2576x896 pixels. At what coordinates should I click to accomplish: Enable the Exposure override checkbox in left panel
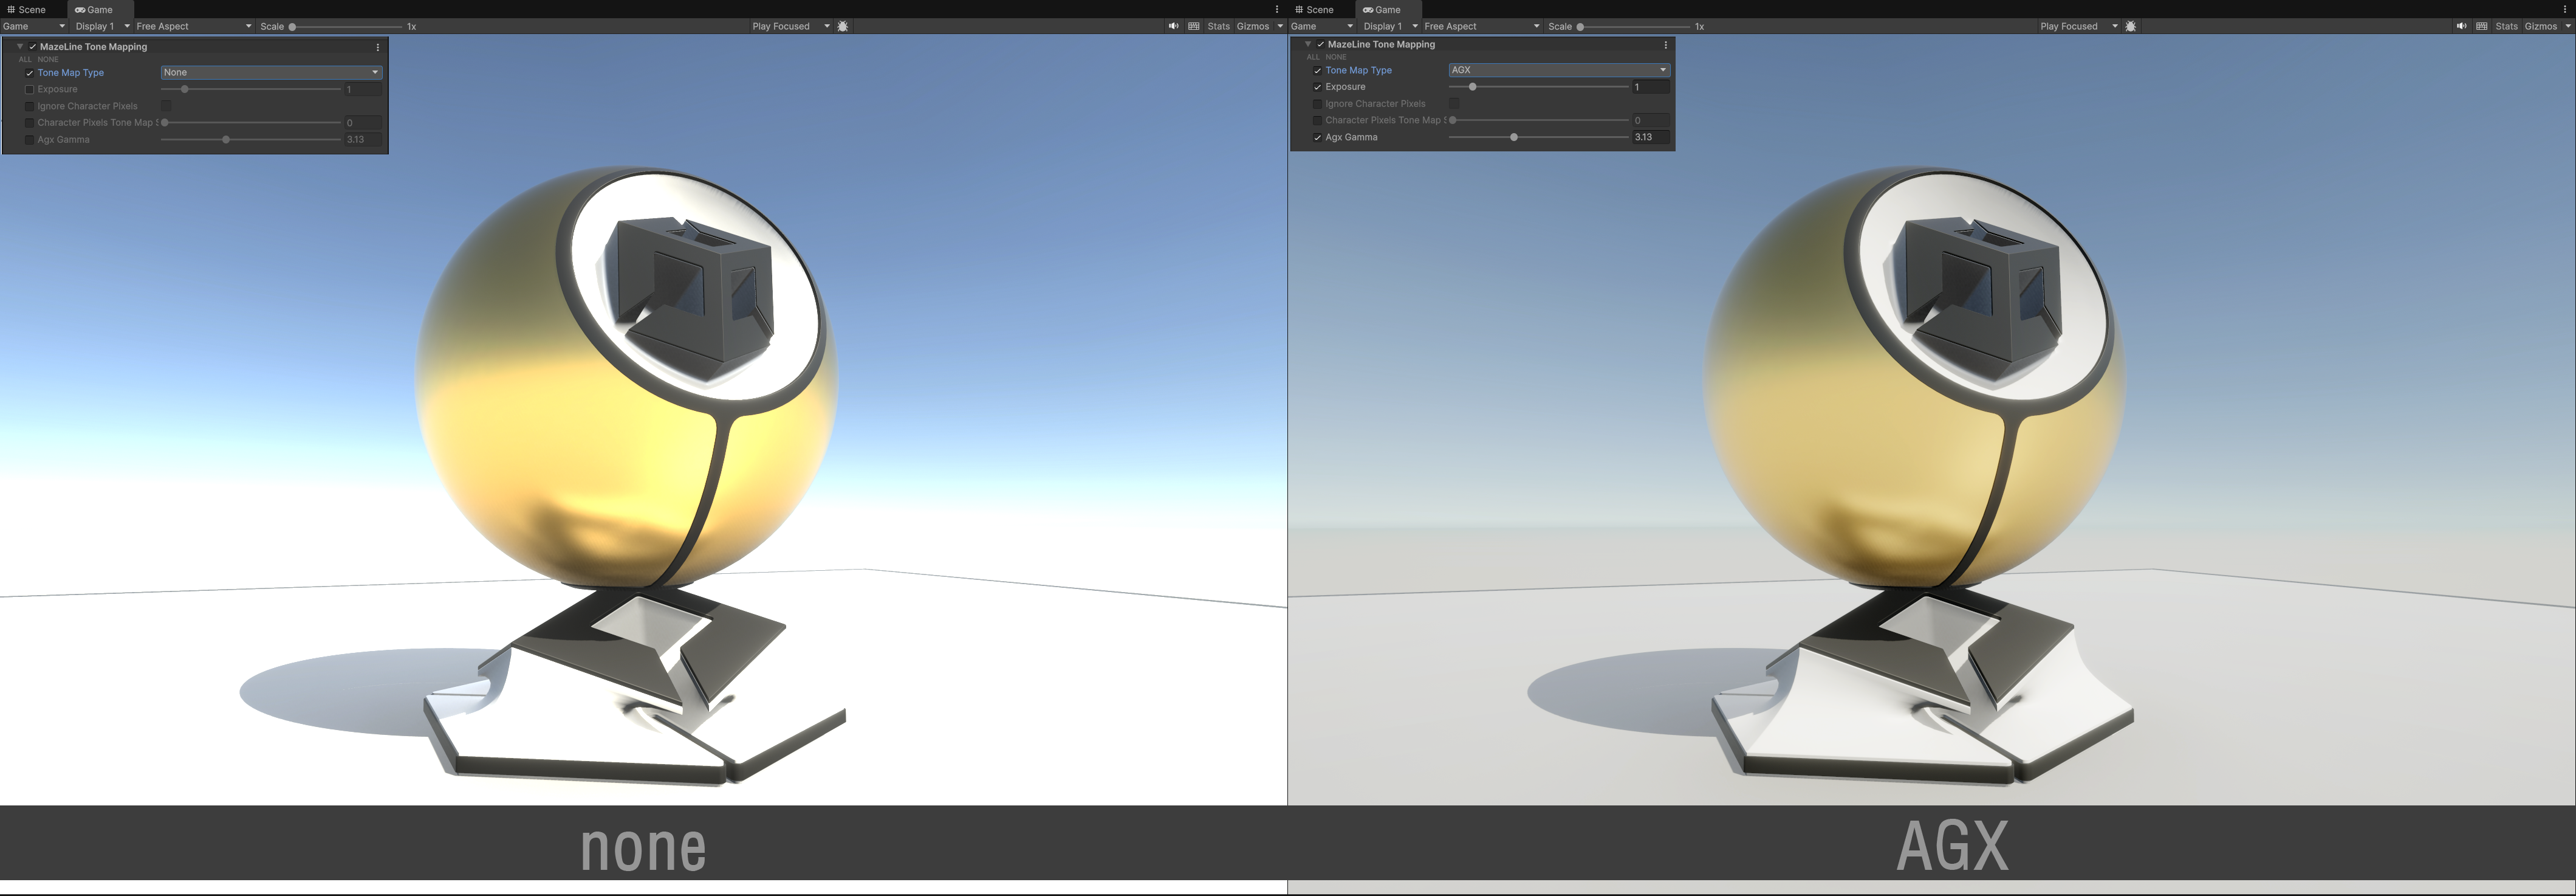point(29,90)
